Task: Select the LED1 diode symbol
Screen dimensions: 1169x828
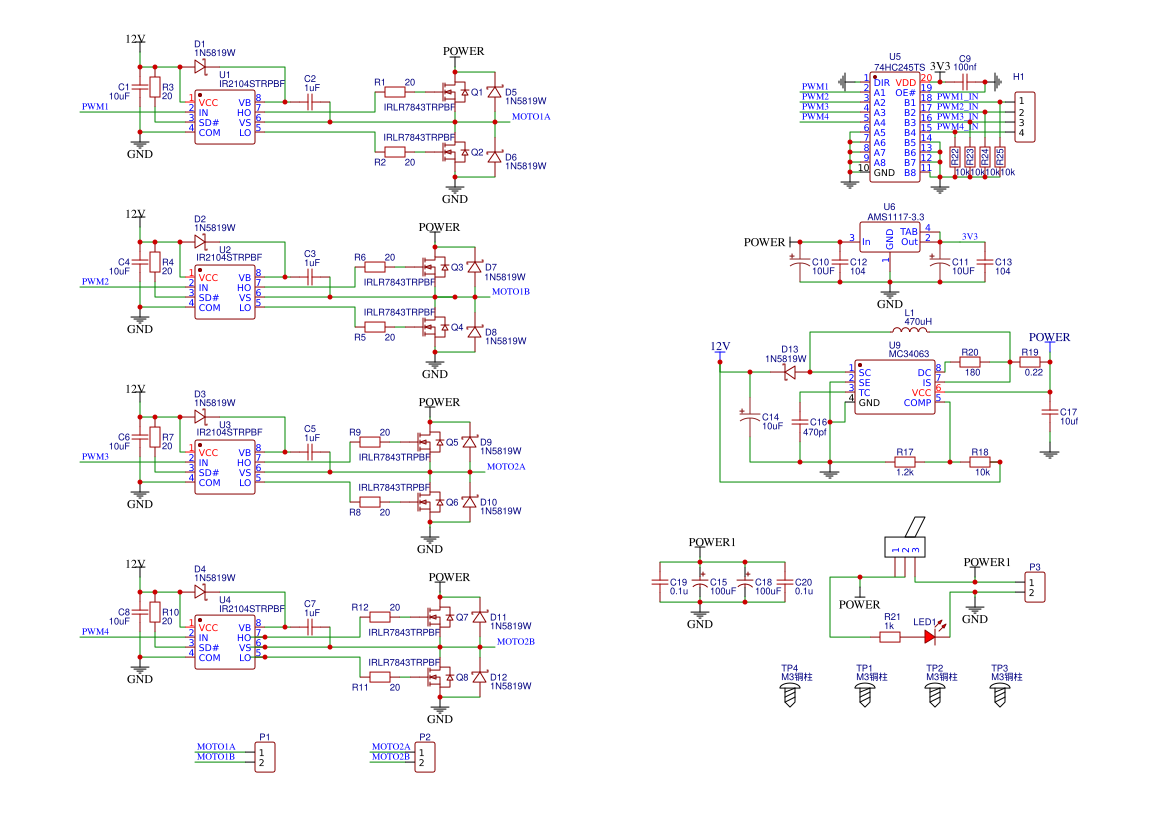Action: pyautogui.click(x=932, y=636)
